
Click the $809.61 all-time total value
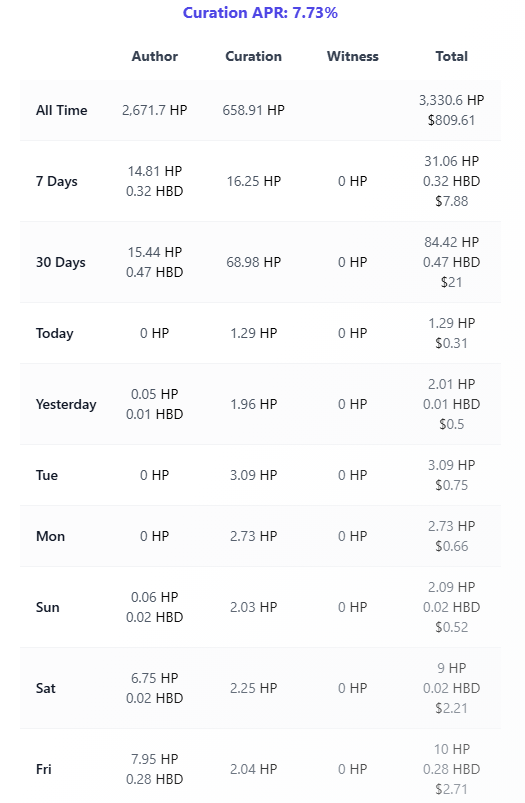click(451, 120)
